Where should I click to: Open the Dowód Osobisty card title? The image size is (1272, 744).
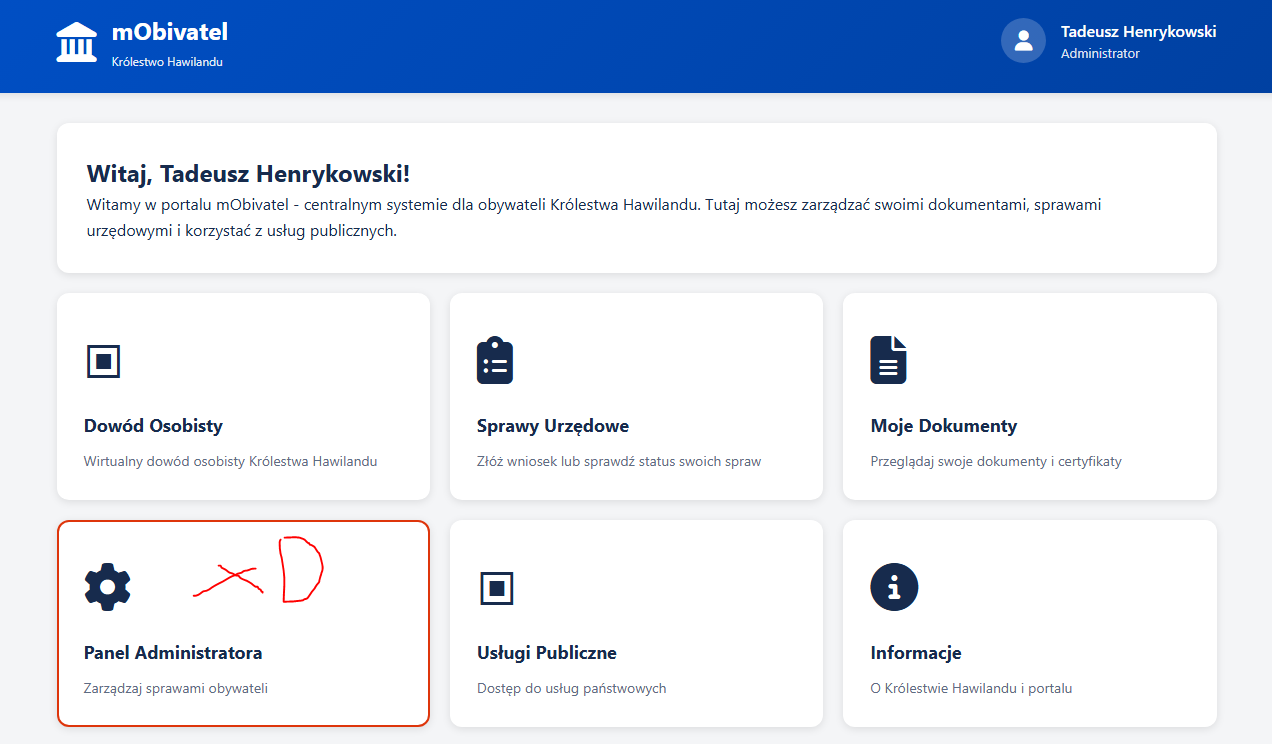(x=153, y=426)
